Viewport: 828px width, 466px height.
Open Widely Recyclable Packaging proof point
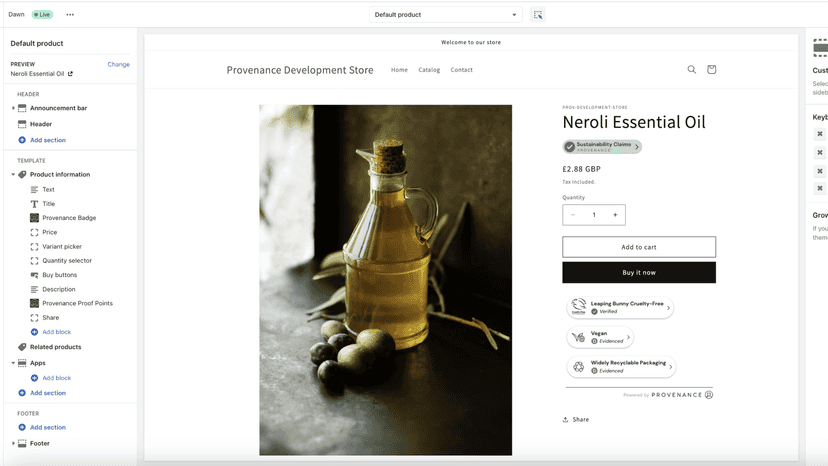pos(621,367)
